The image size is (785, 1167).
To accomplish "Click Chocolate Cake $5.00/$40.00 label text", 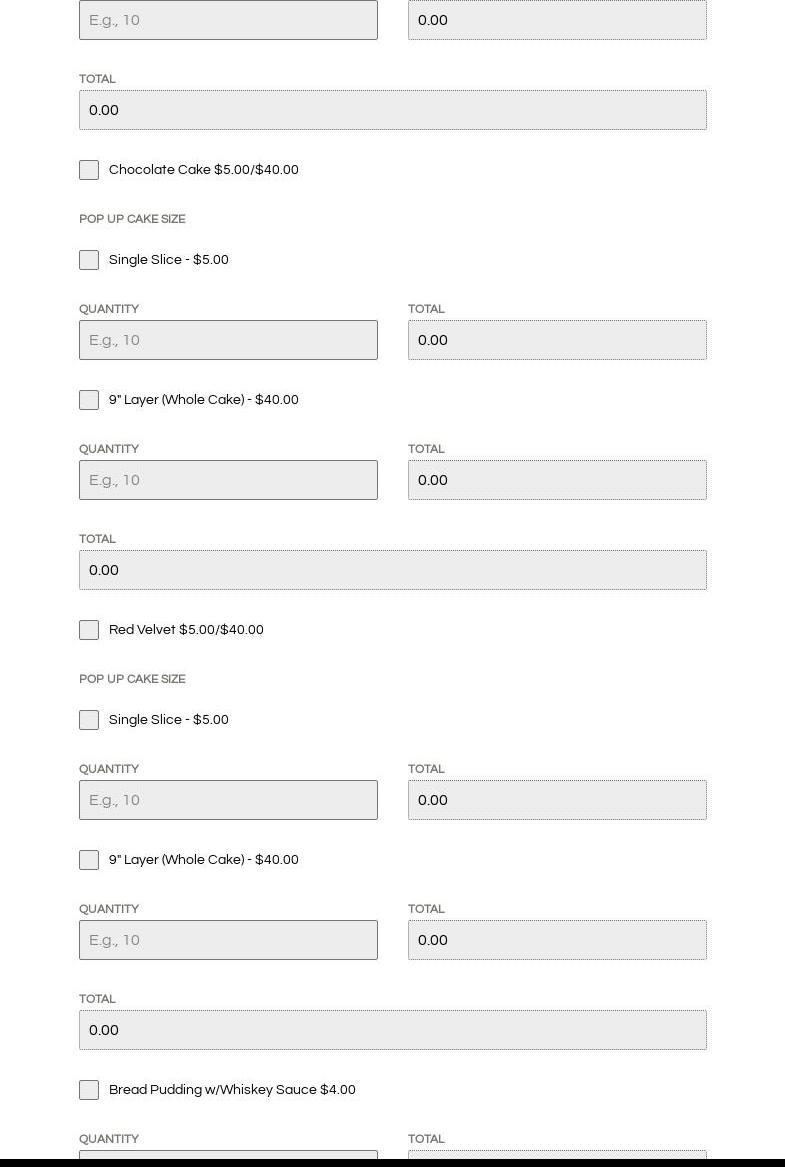I will (x=203, y=170).
